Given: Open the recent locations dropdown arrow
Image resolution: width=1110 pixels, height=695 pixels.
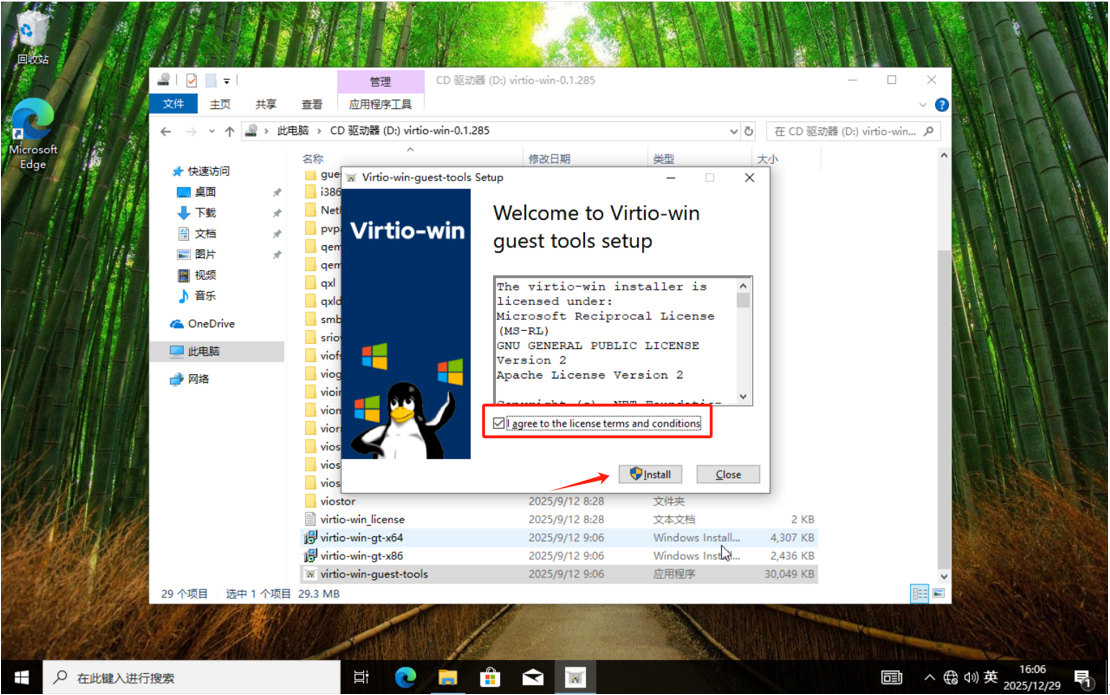Looking at the screenshot, I should pyautogui.click(x=211, y=131).
